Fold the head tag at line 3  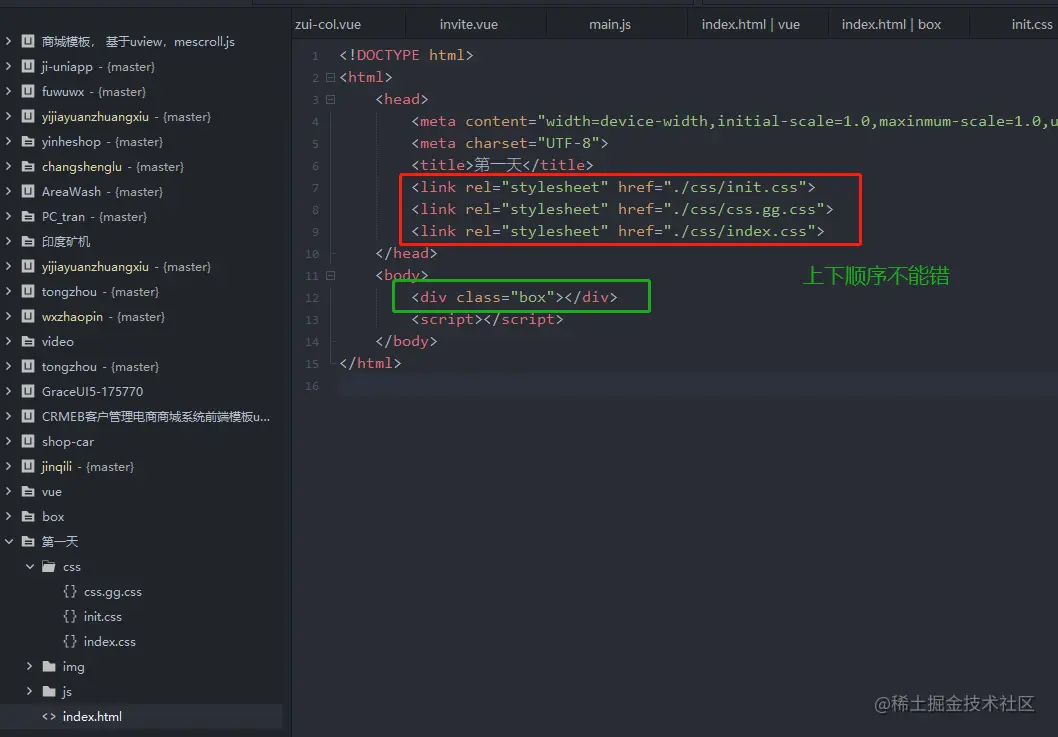click(x=331, y=99)
